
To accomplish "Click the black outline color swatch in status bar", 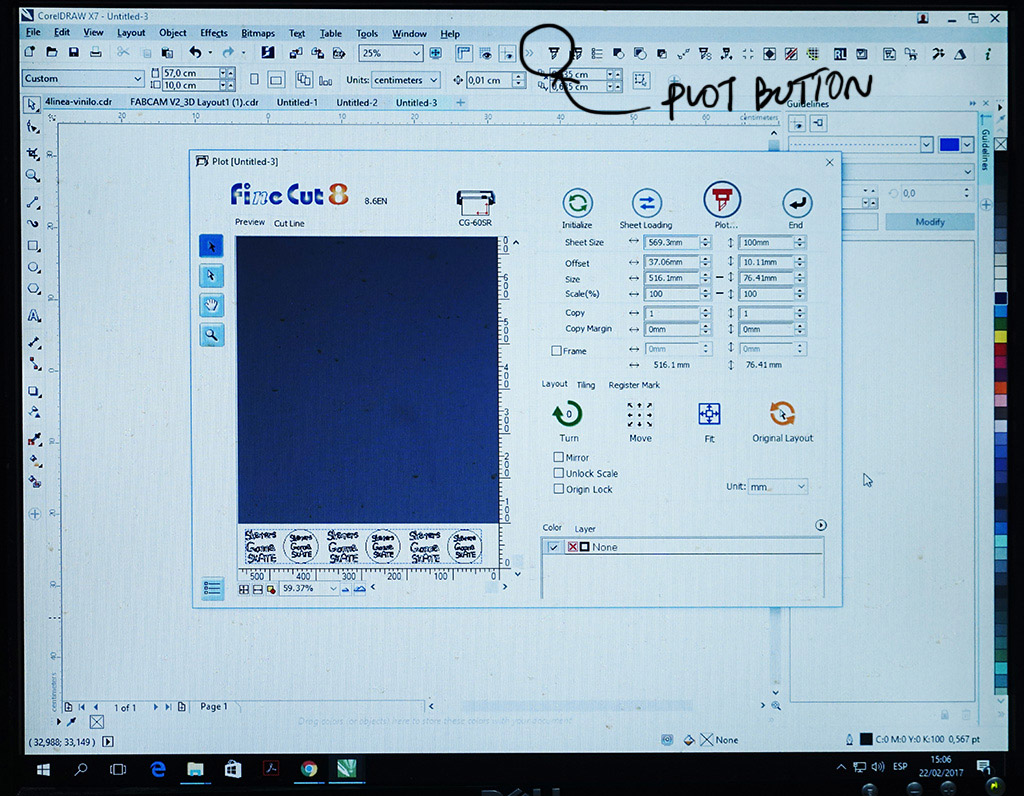I will coord(866,739).
